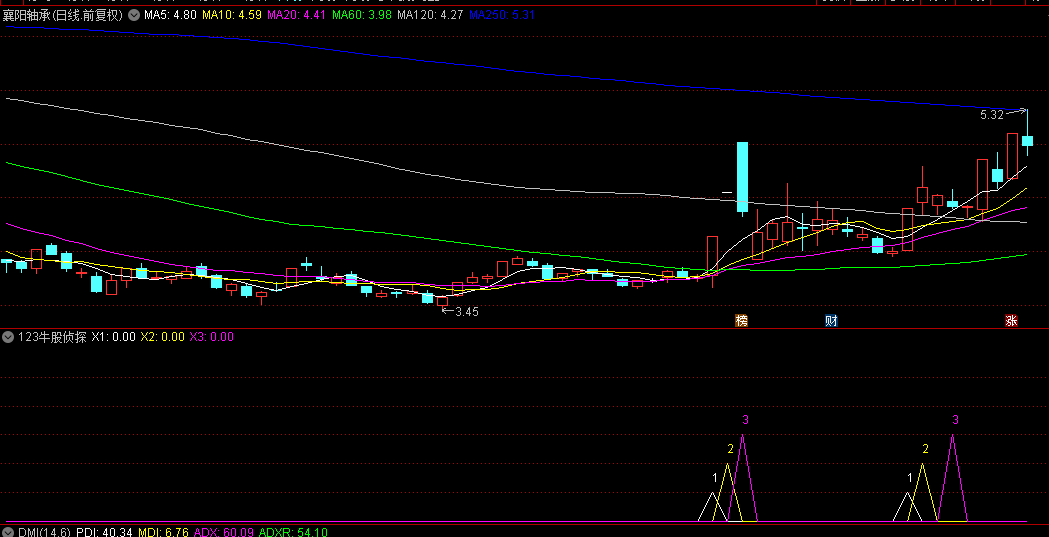Click the X1: 0.00 value
The height and width of the screenshot is (537, 1049).
113,336
